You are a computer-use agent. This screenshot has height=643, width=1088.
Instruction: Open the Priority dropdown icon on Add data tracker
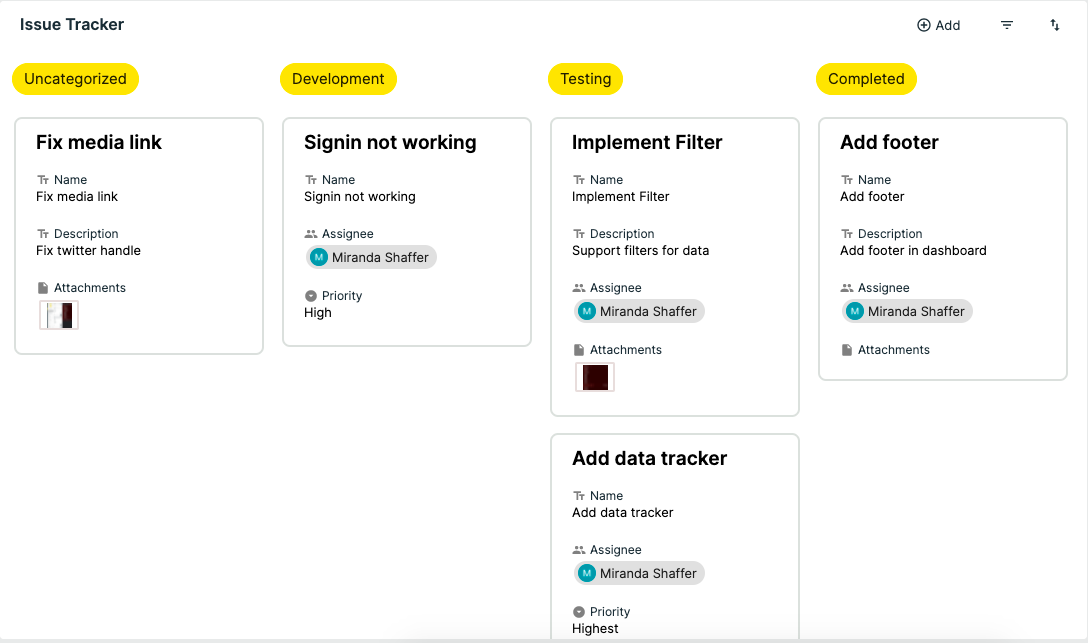click(579, 612)
